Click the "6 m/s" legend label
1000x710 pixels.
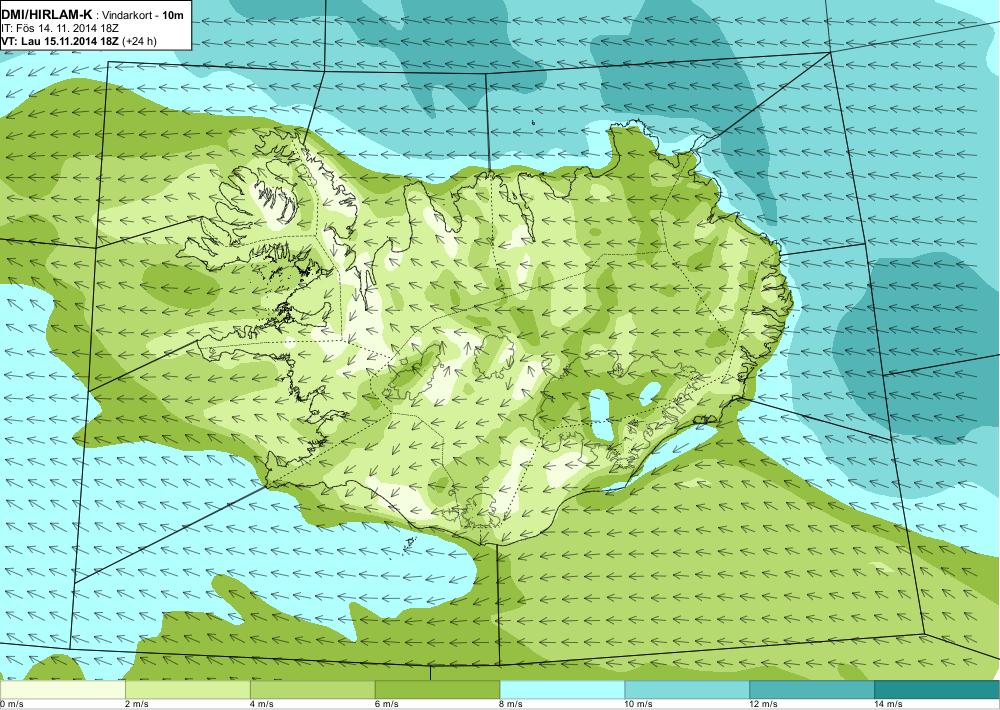coord(387,704)
